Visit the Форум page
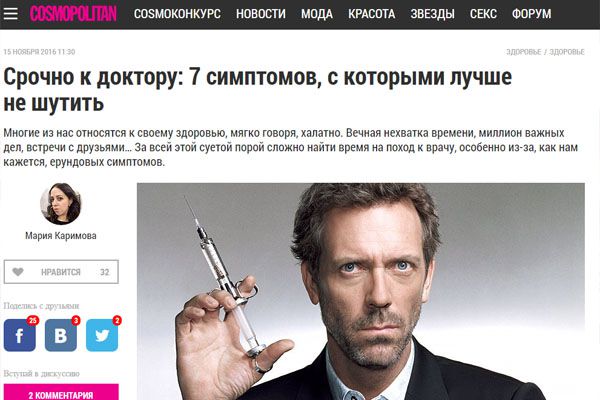Image resolution: width=600 pixels, height=400 pixels. pos(532,14)
